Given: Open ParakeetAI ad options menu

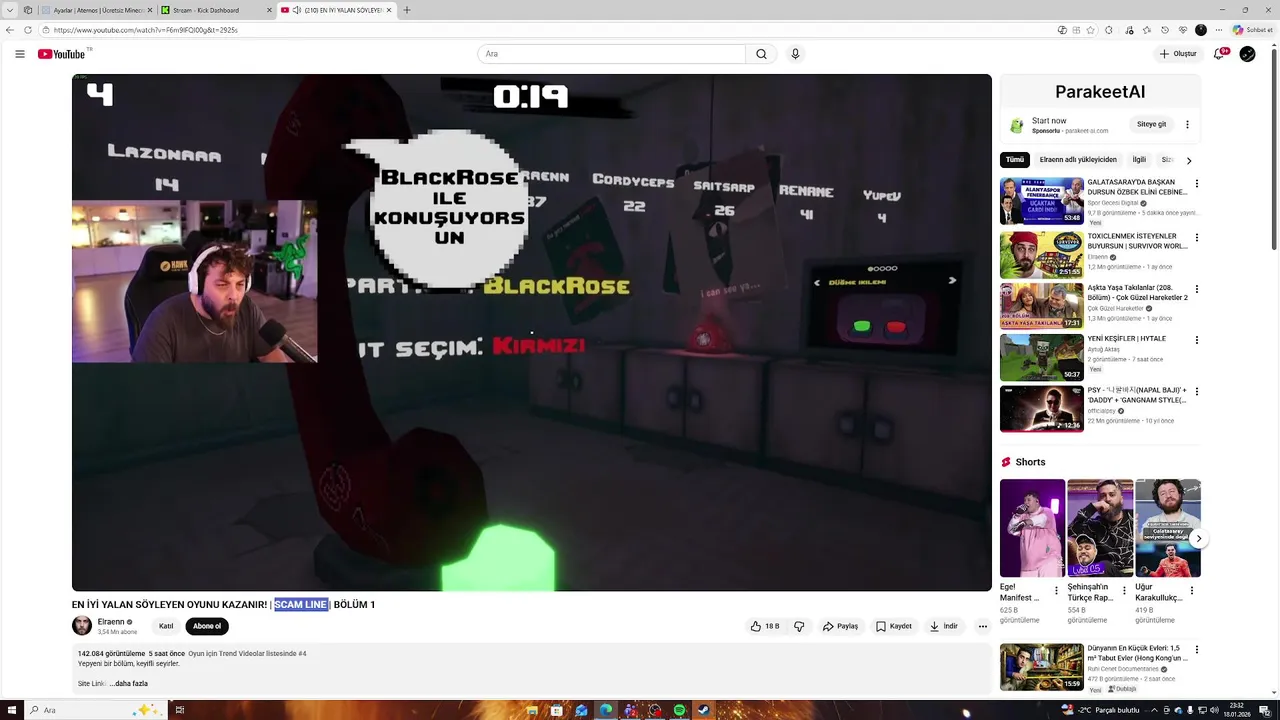Looking at the screenshot, I should (x=1187, y=125).
